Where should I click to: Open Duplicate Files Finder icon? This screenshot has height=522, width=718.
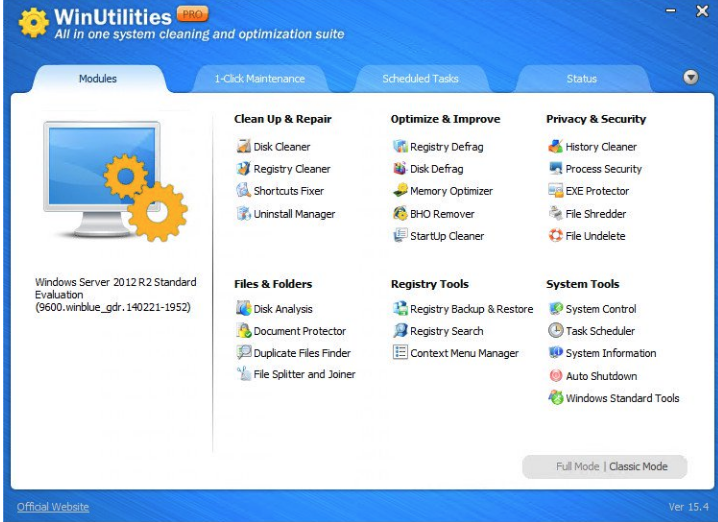coord(243,353)
